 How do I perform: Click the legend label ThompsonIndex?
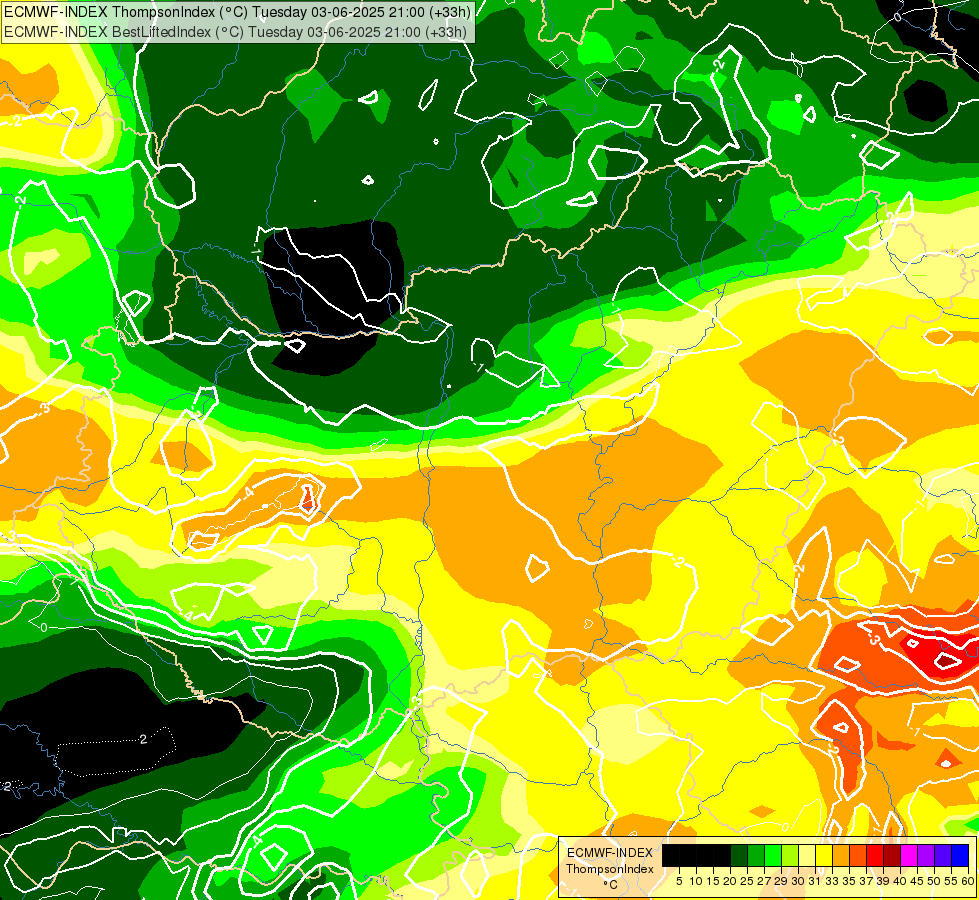pos(609,869)
